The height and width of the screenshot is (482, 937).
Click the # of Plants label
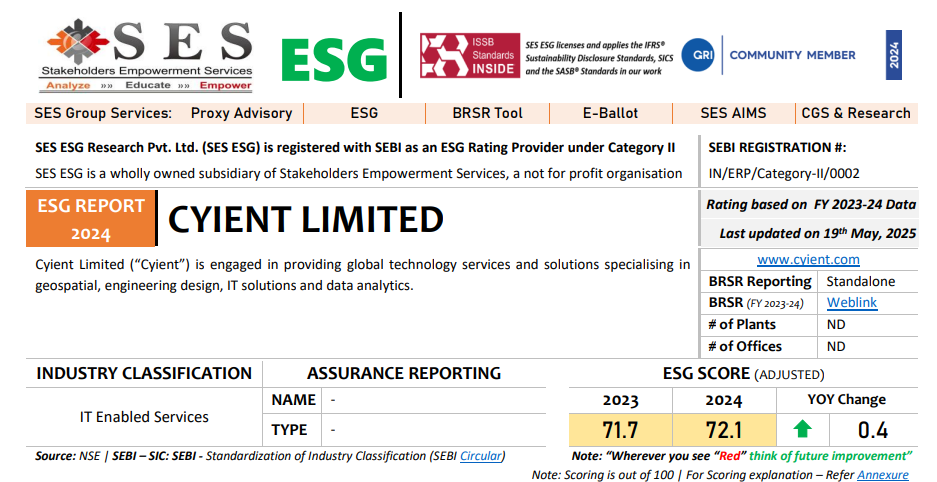click(x=742, y=324)
